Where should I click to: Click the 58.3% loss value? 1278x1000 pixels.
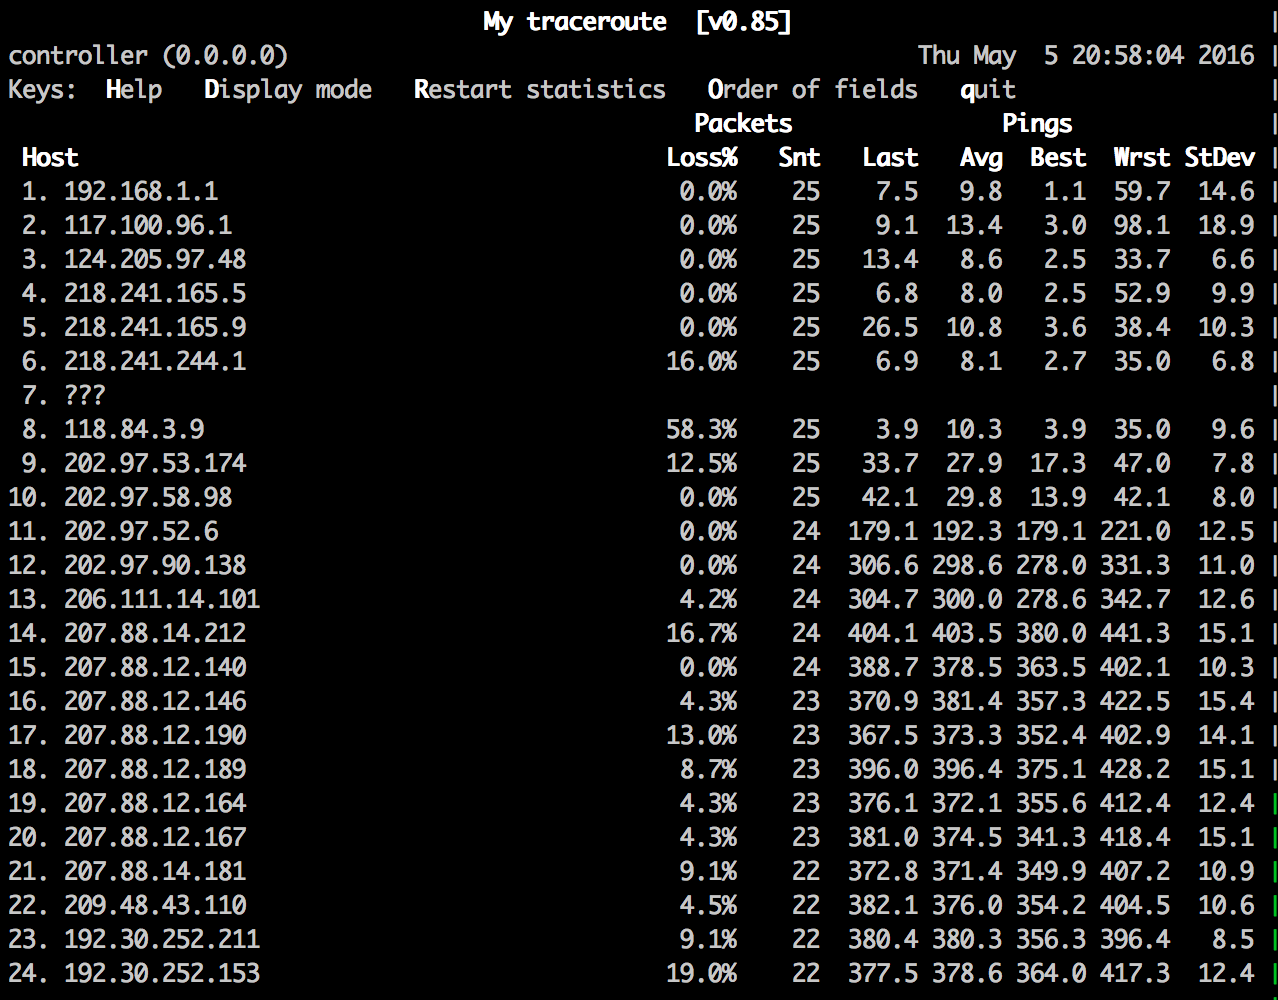[x=702, y=429]
